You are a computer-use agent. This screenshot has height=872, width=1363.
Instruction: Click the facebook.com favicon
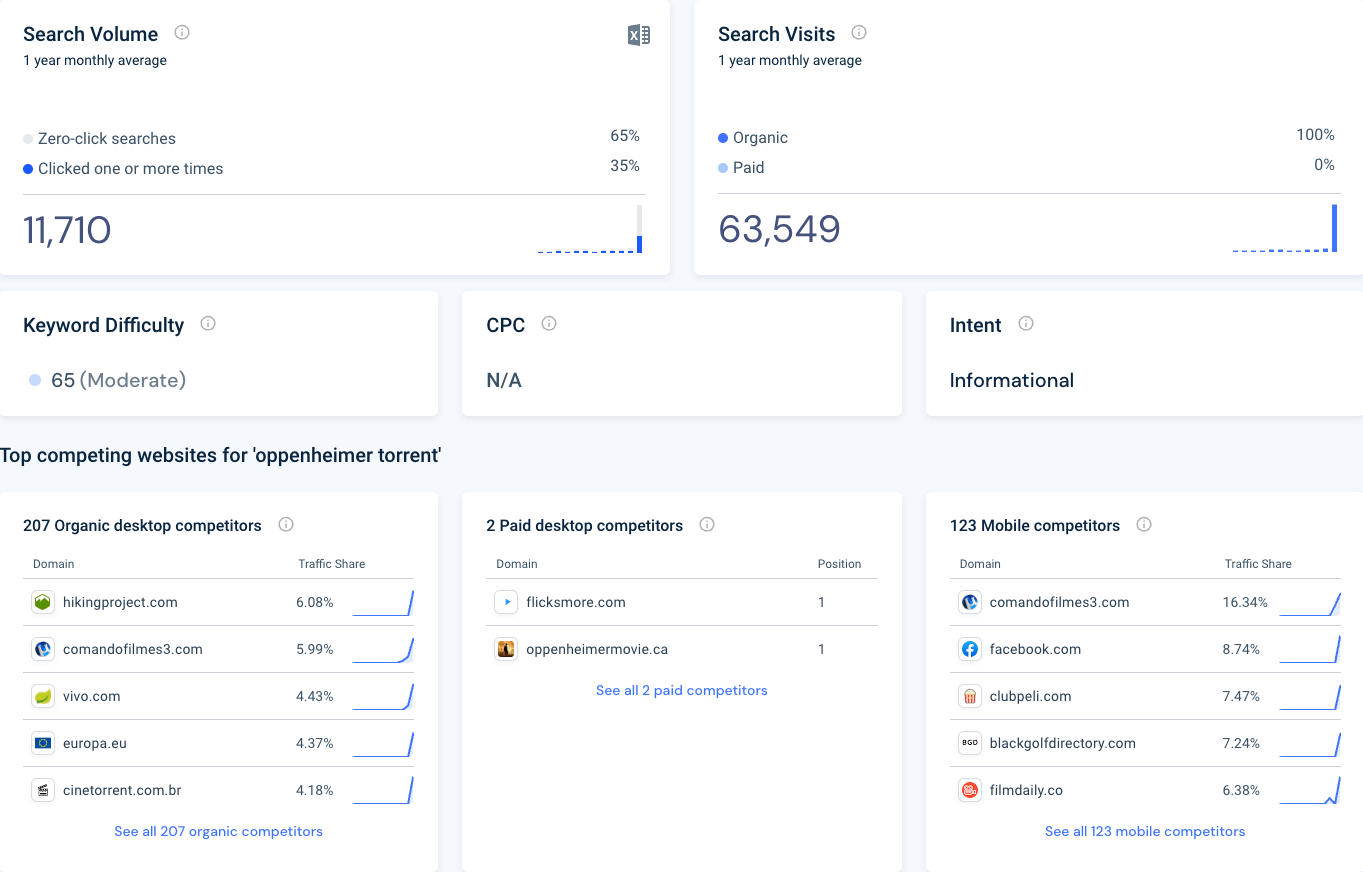pos(969,649)
